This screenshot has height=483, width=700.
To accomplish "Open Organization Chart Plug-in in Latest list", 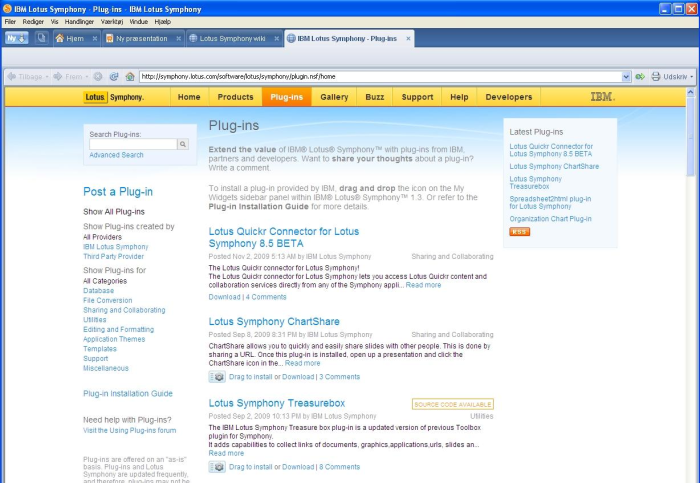I will point(550,219).
